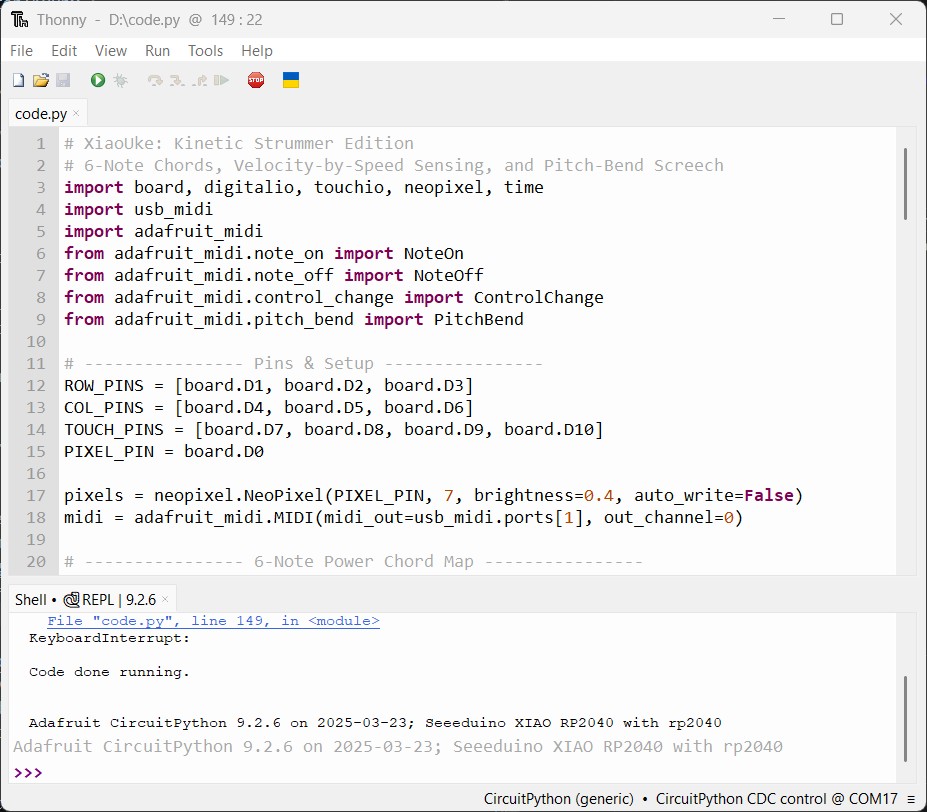The width and height of the screenshot is (927, 812).
Task: Close the Shell pane with its × button
Action: 164,598
